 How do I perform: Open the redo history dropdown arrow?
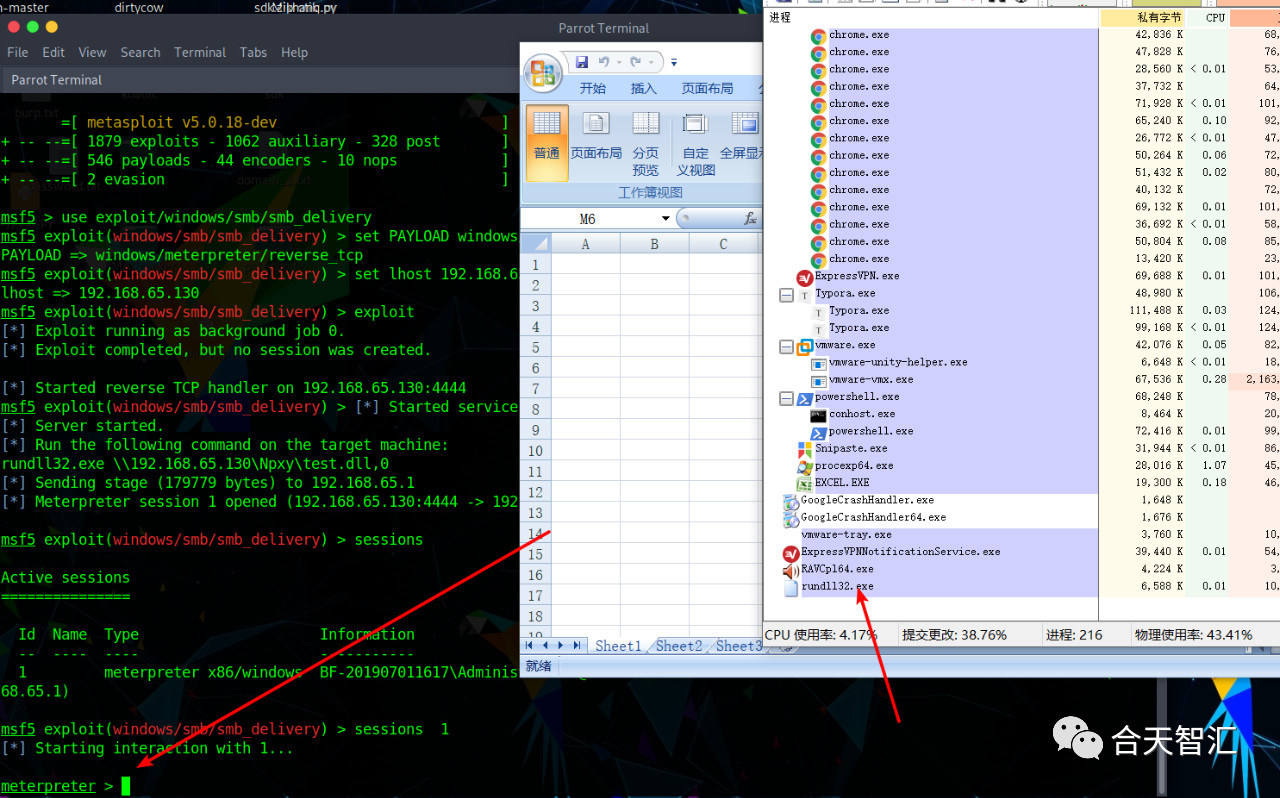pos(649,63)
